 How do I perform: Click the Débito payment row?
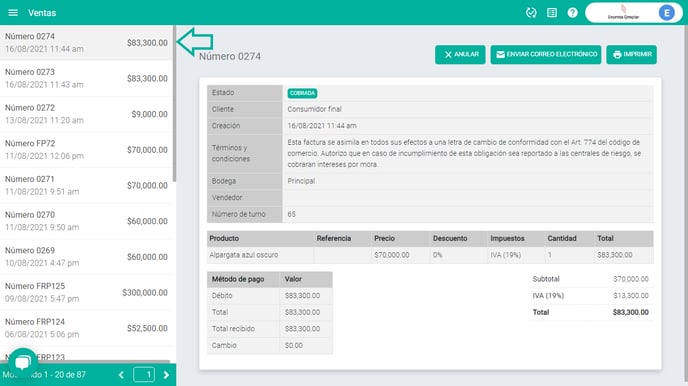pyautogui.click(x=269, y=296)
